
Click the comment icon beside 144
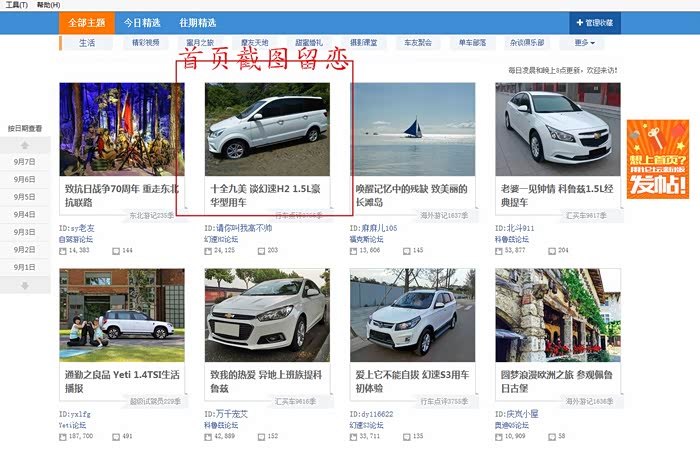coord(115,250)
